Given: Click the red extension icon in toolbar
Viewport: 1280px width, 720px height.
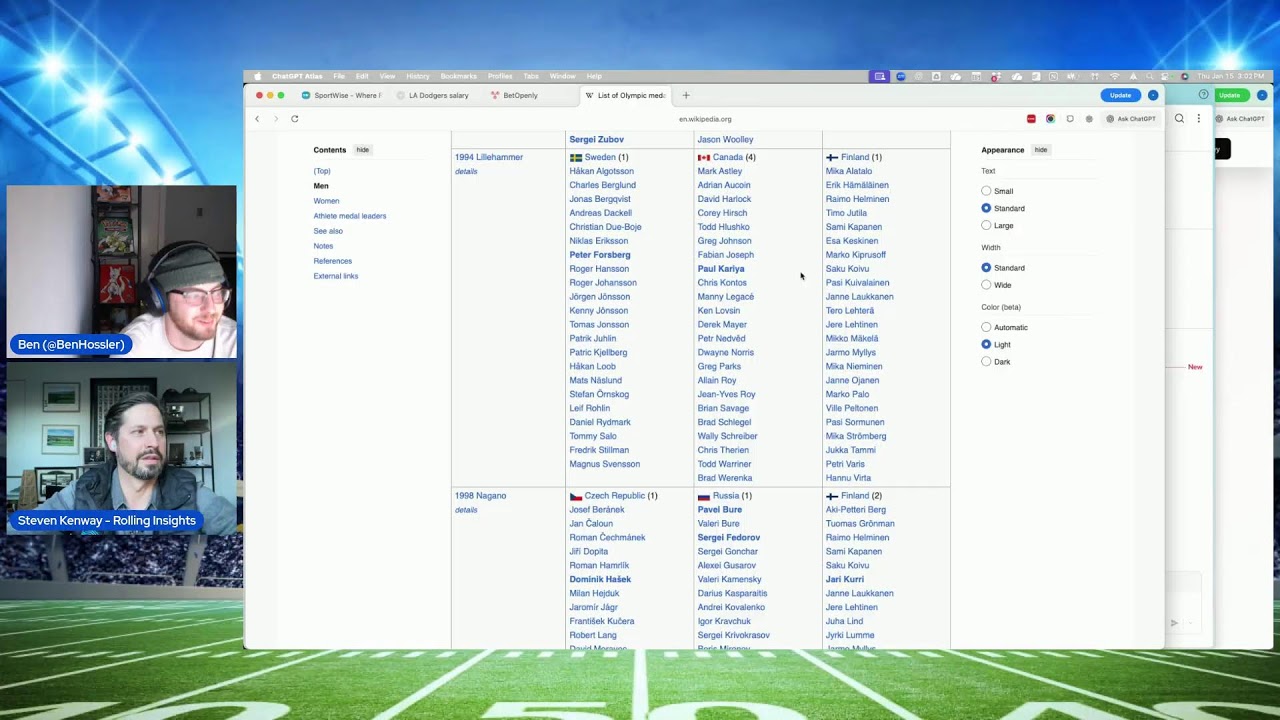Looking at the screenshot, I should (1031, 119).
